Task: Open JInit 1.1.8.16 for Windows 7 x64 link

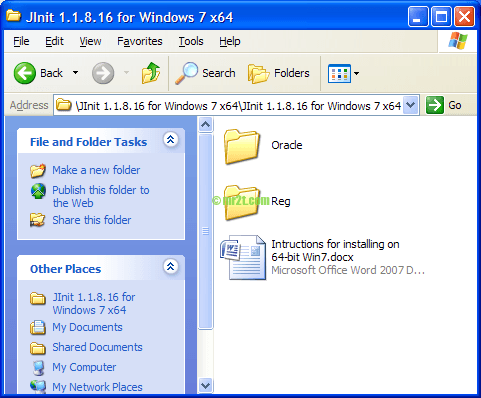Action: click(94, 303)
